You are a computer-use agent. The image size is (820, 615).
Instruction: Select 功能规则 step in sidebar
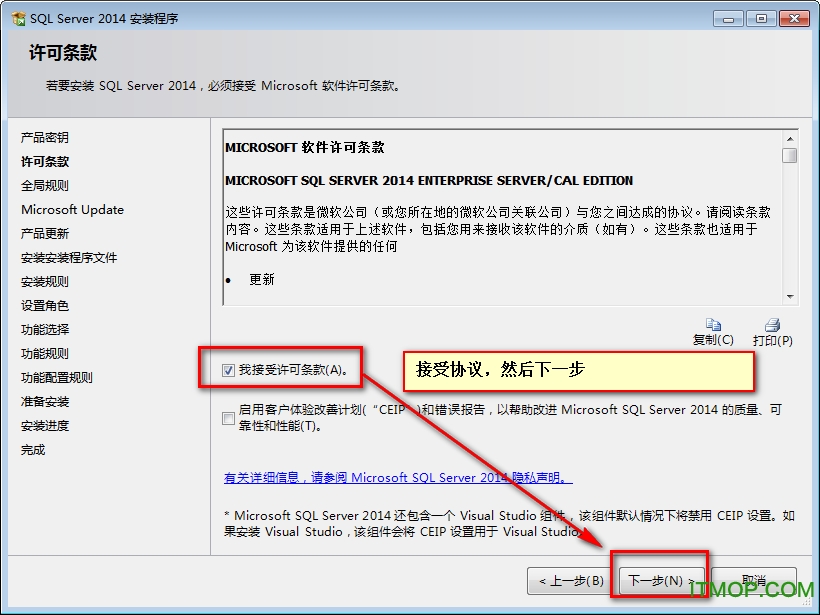[45, 354]
